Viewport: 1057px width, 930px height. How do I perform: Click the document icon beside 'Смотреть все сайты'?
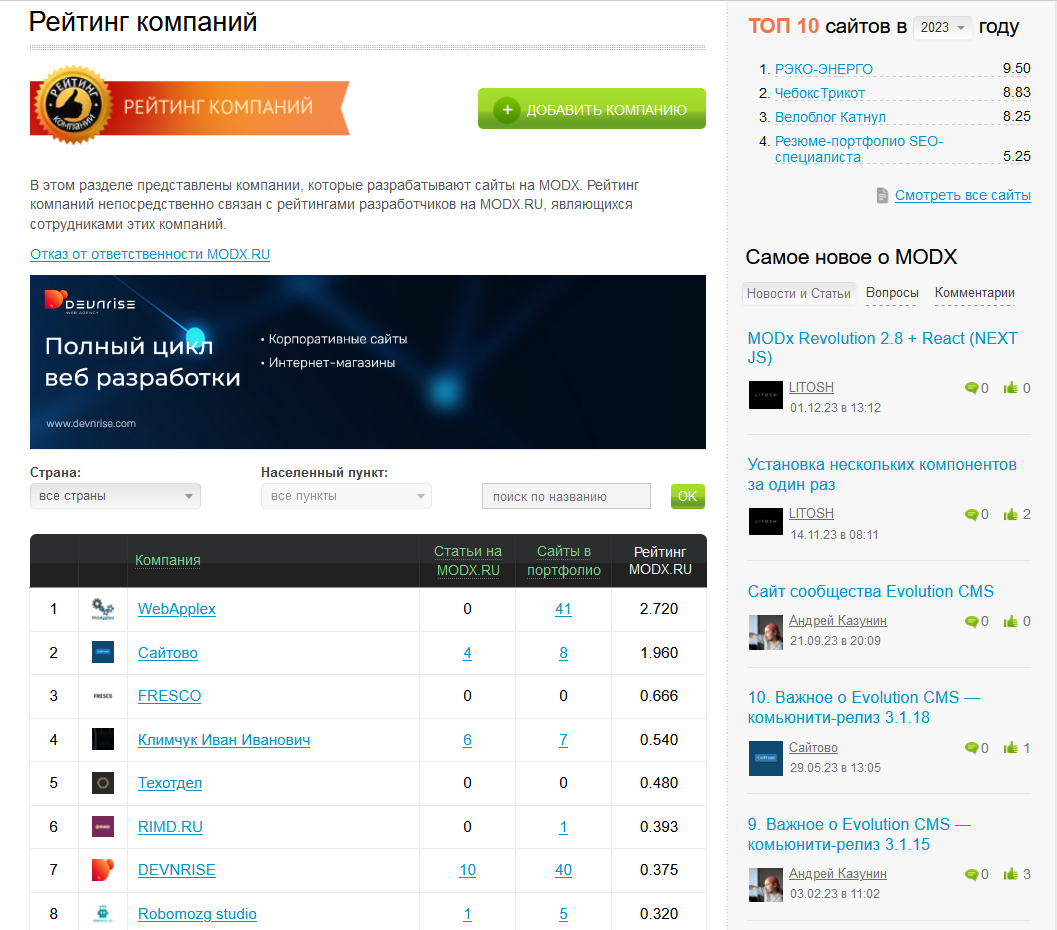click(882, 195)
